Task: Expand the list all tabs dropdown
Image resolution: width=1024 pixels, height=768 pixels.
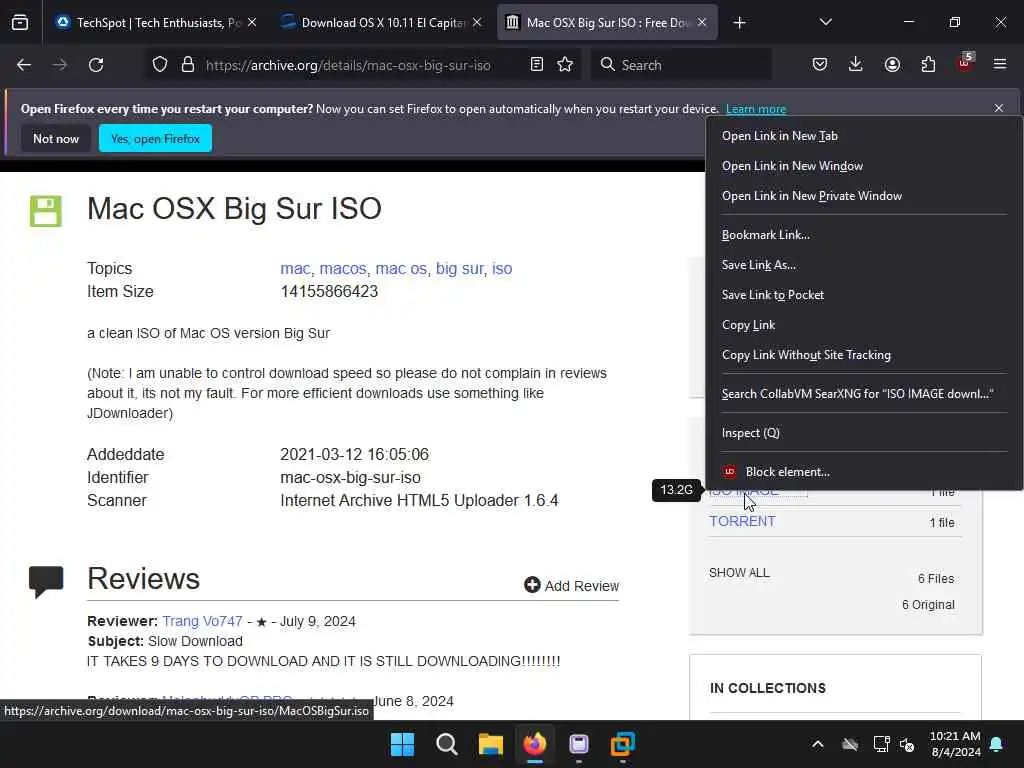Action: click(x=825, y=23)
